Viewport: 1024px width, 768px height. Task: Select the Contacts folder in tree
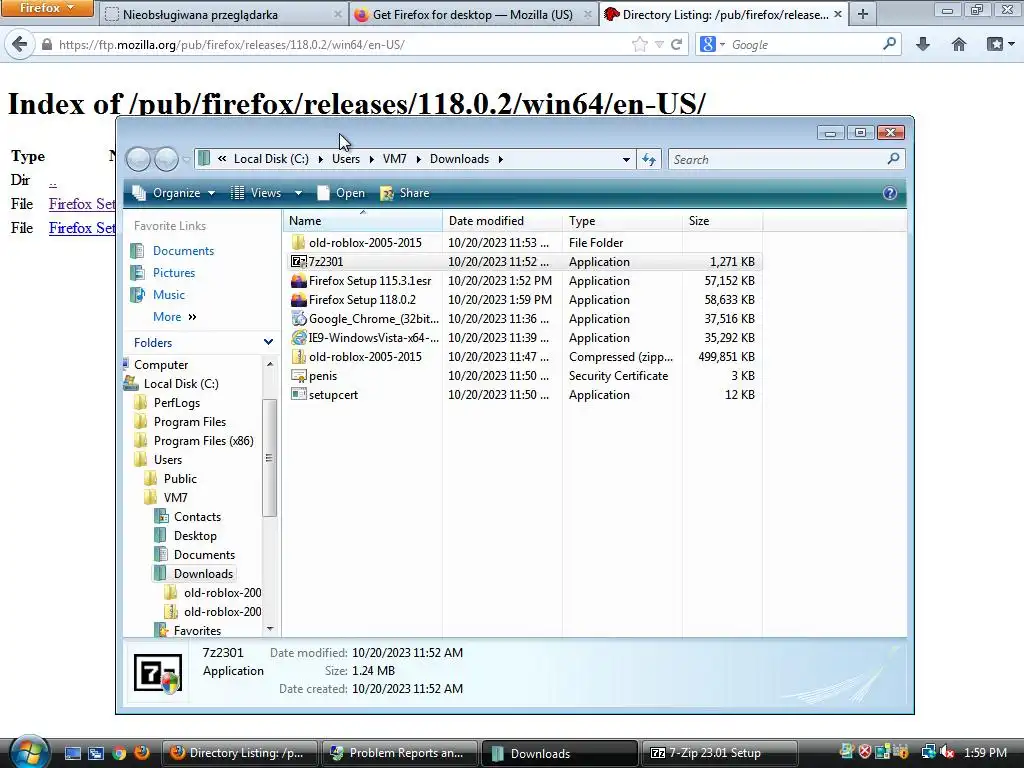point(197,517)
